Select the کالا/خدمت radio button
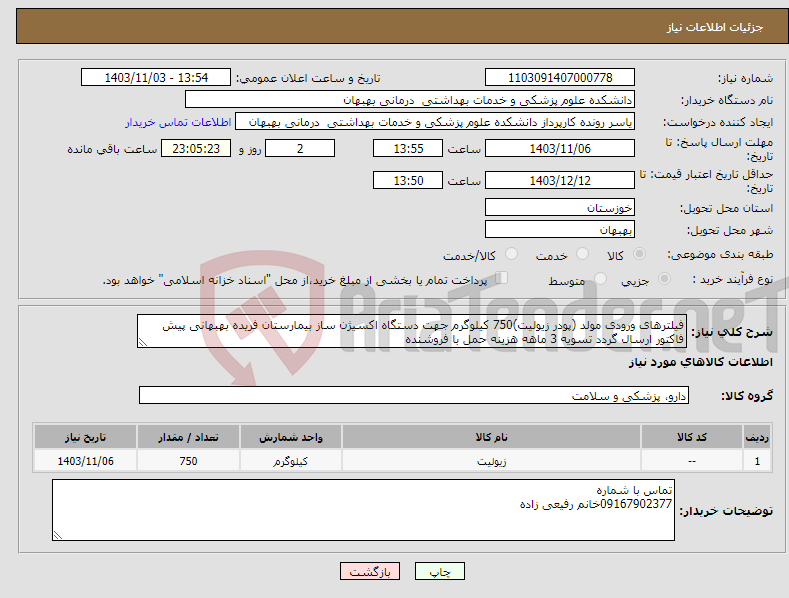The width and height of the screenshot is (789, 598). click(511, 254)
